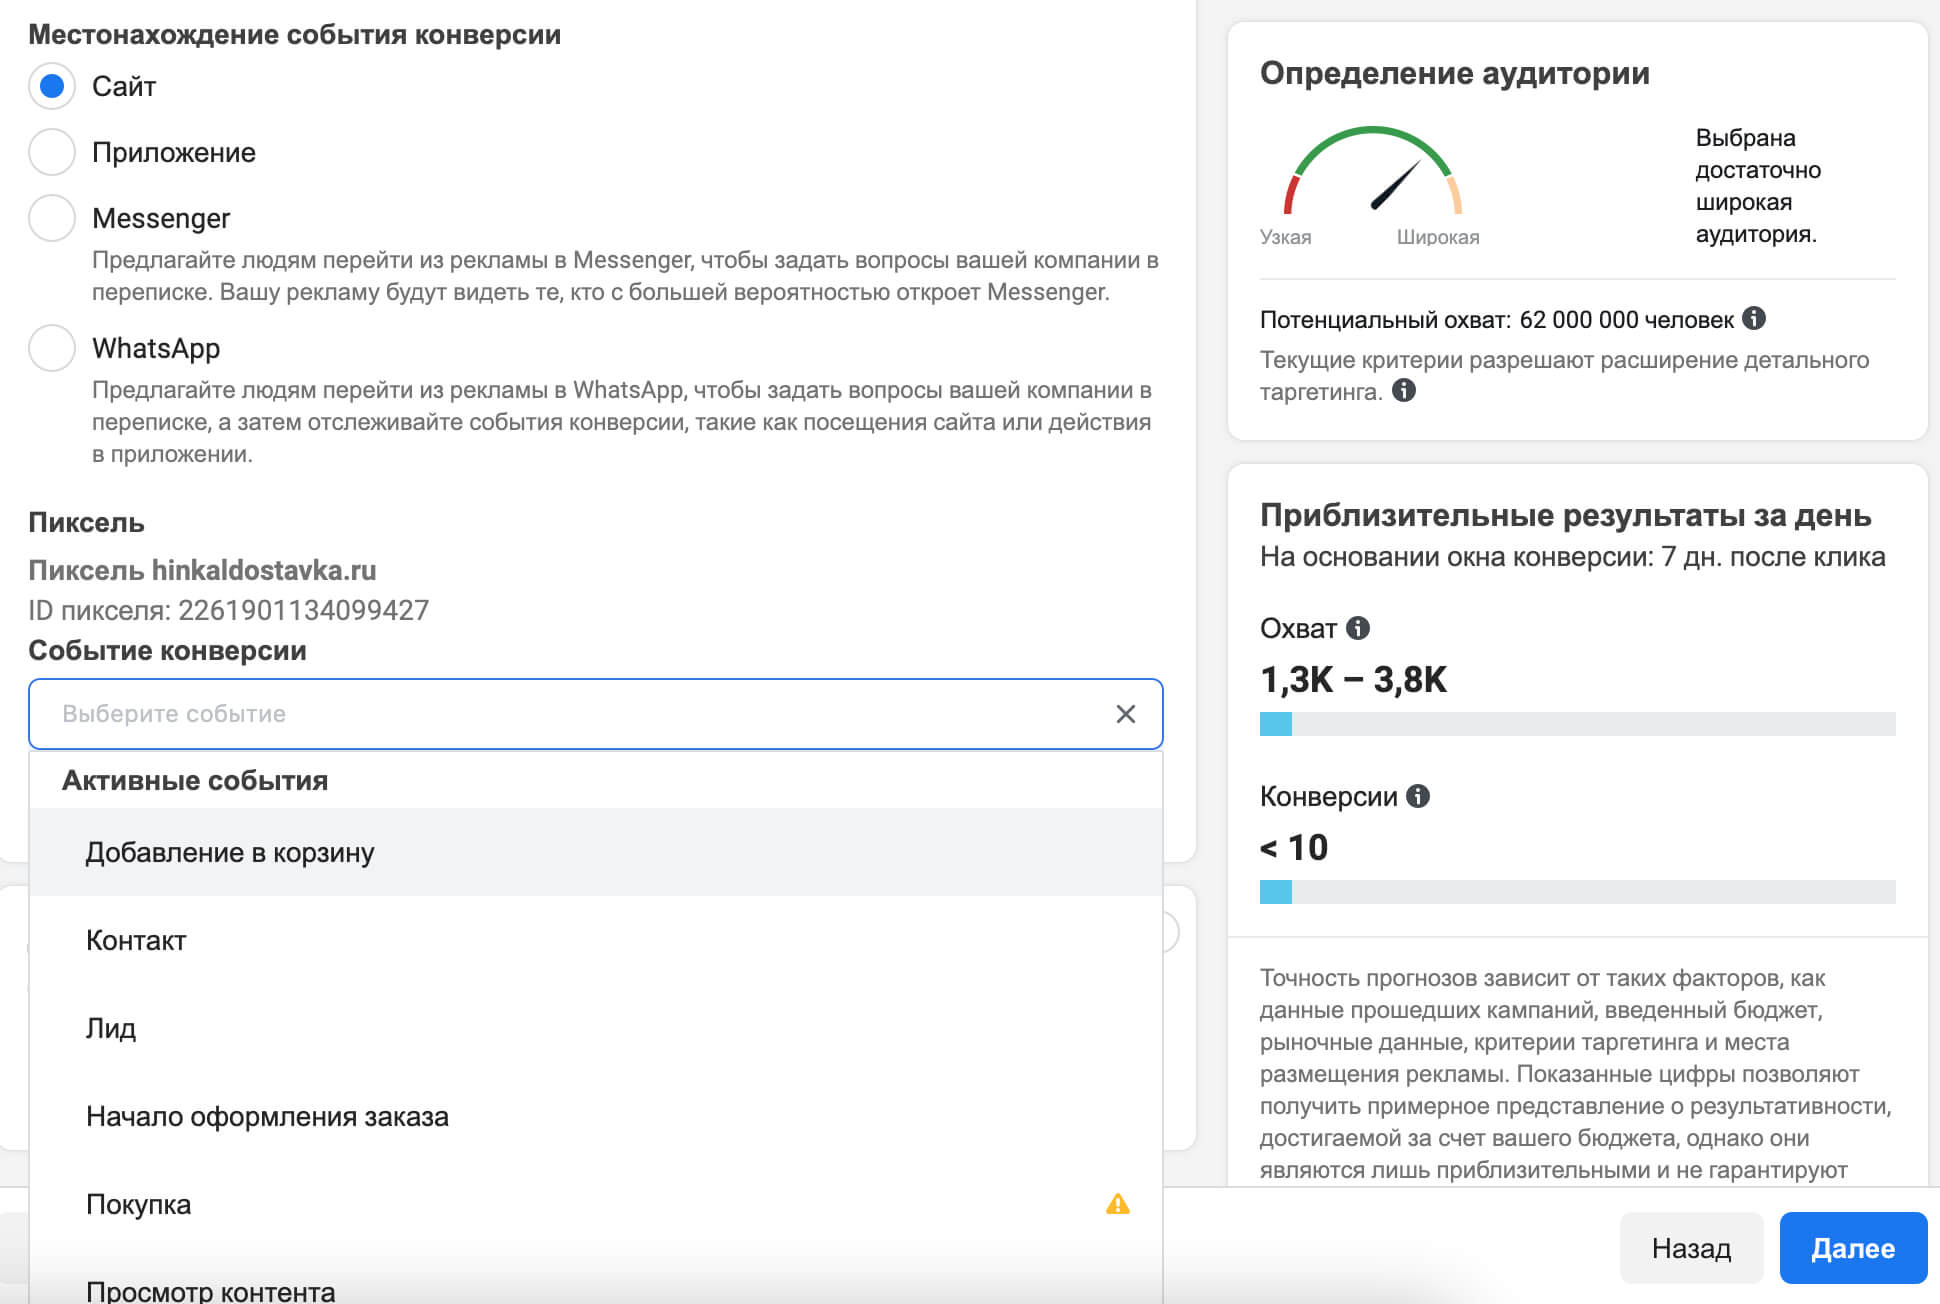Choose WhatsApp as conversion location

pos(52,348)
